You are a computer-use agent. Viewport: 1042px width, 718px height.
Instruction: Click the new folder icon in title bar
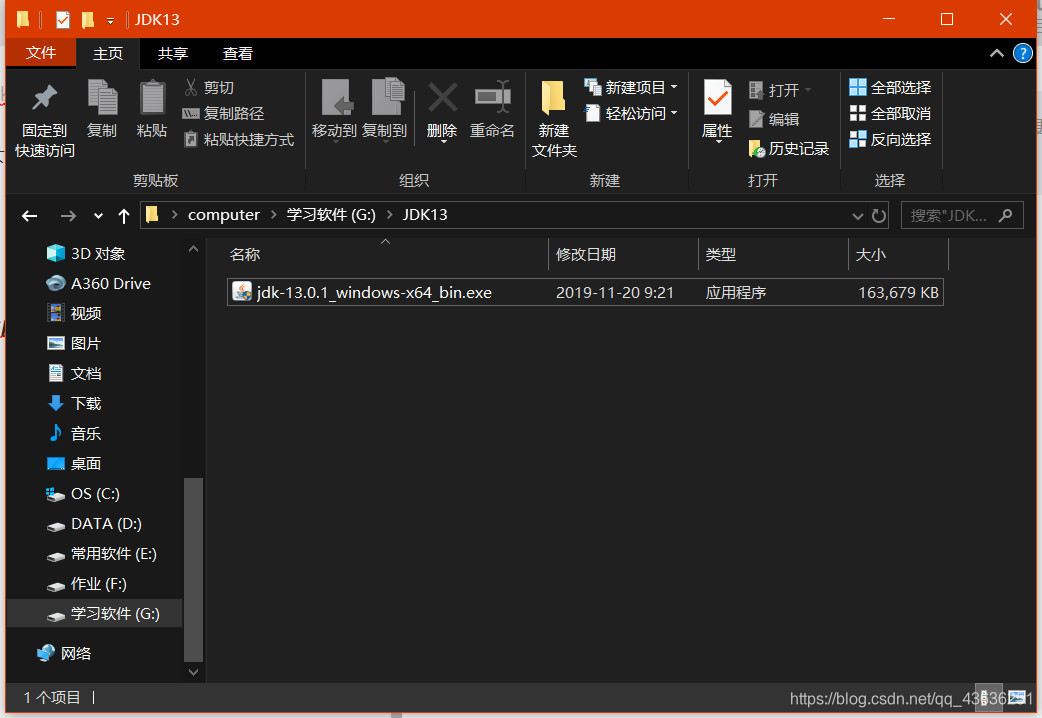pos(88,20)
